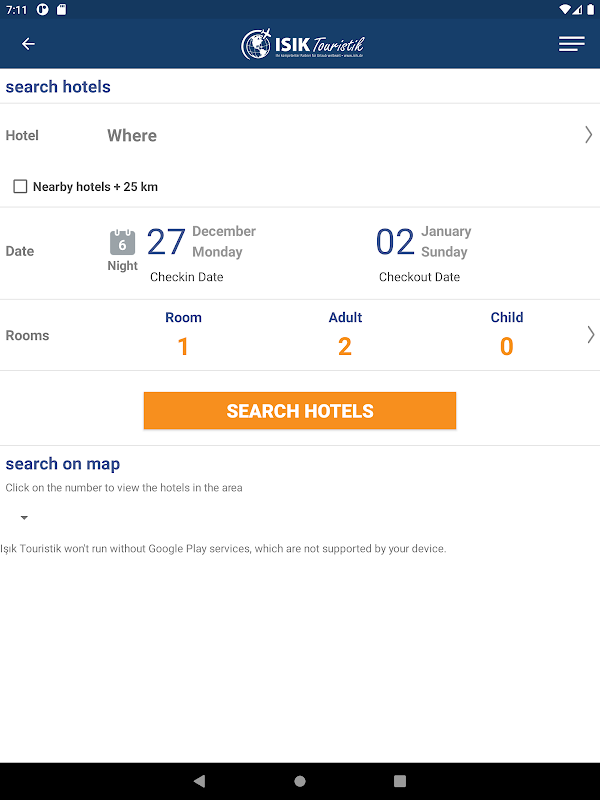Change the Adult count value

345,346
